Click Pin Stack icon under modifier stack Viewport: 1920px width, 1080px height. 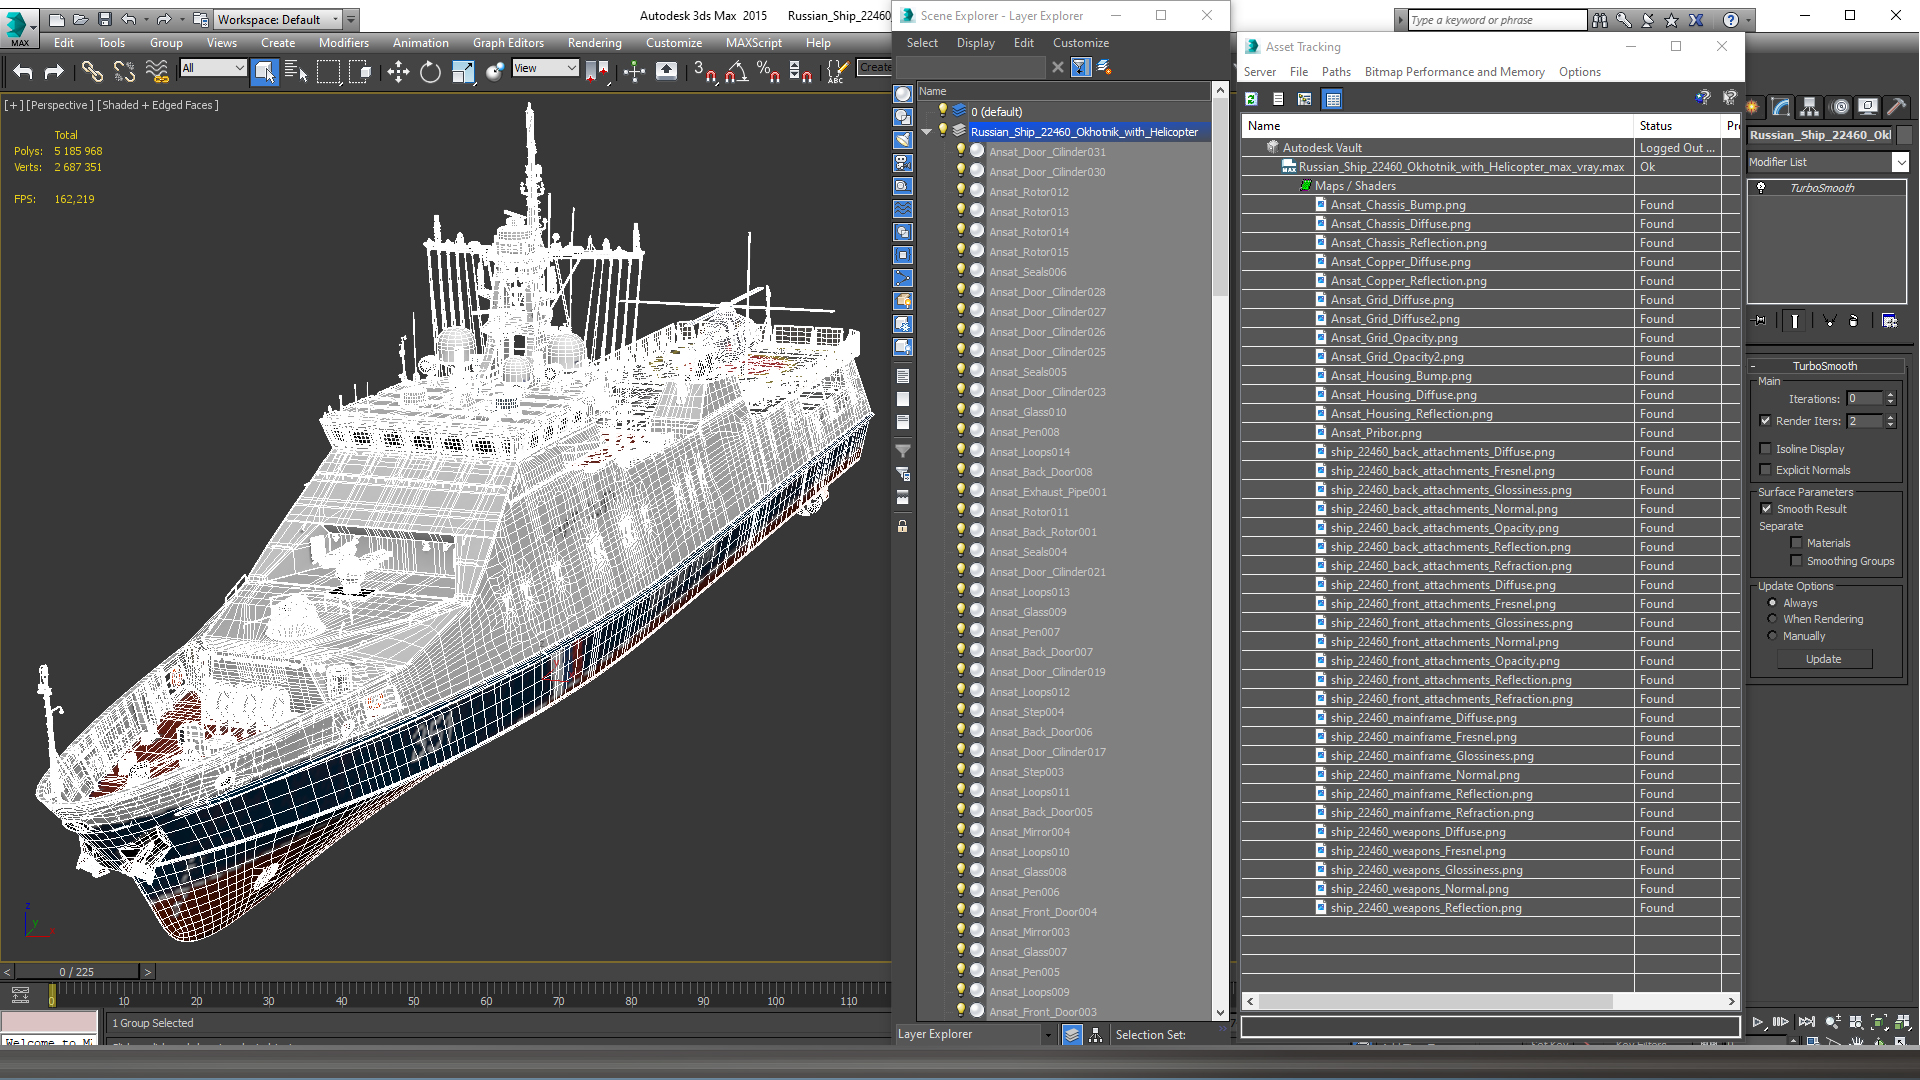click(x=1761, y=321)
